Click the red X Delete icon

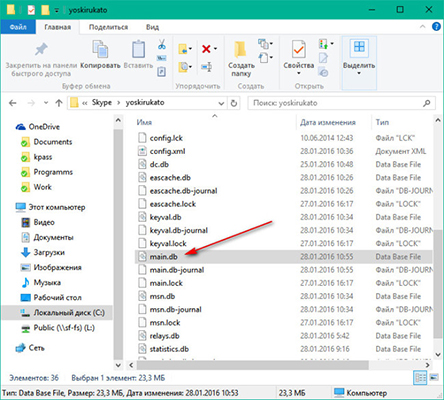point(206,49)
